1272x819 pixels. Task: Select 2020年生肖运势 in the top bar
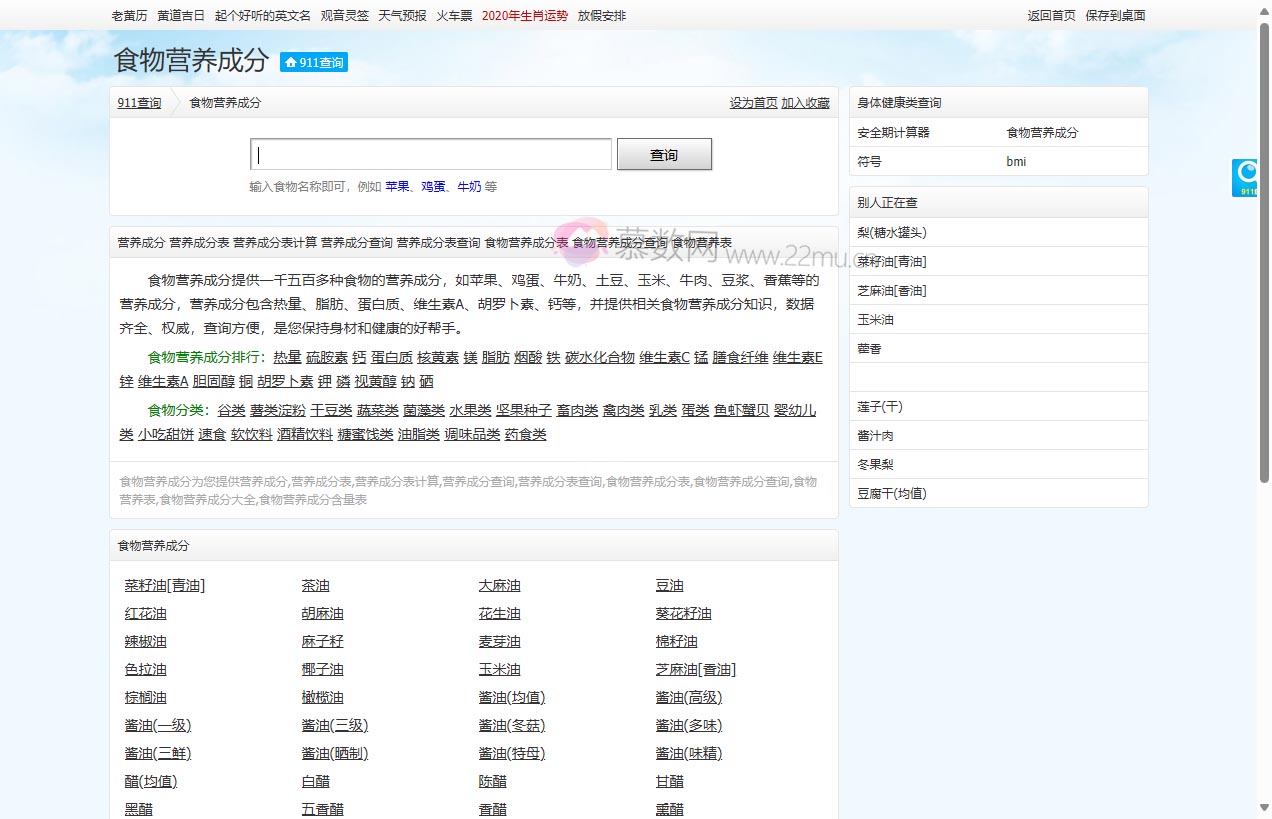pos(525,15)
